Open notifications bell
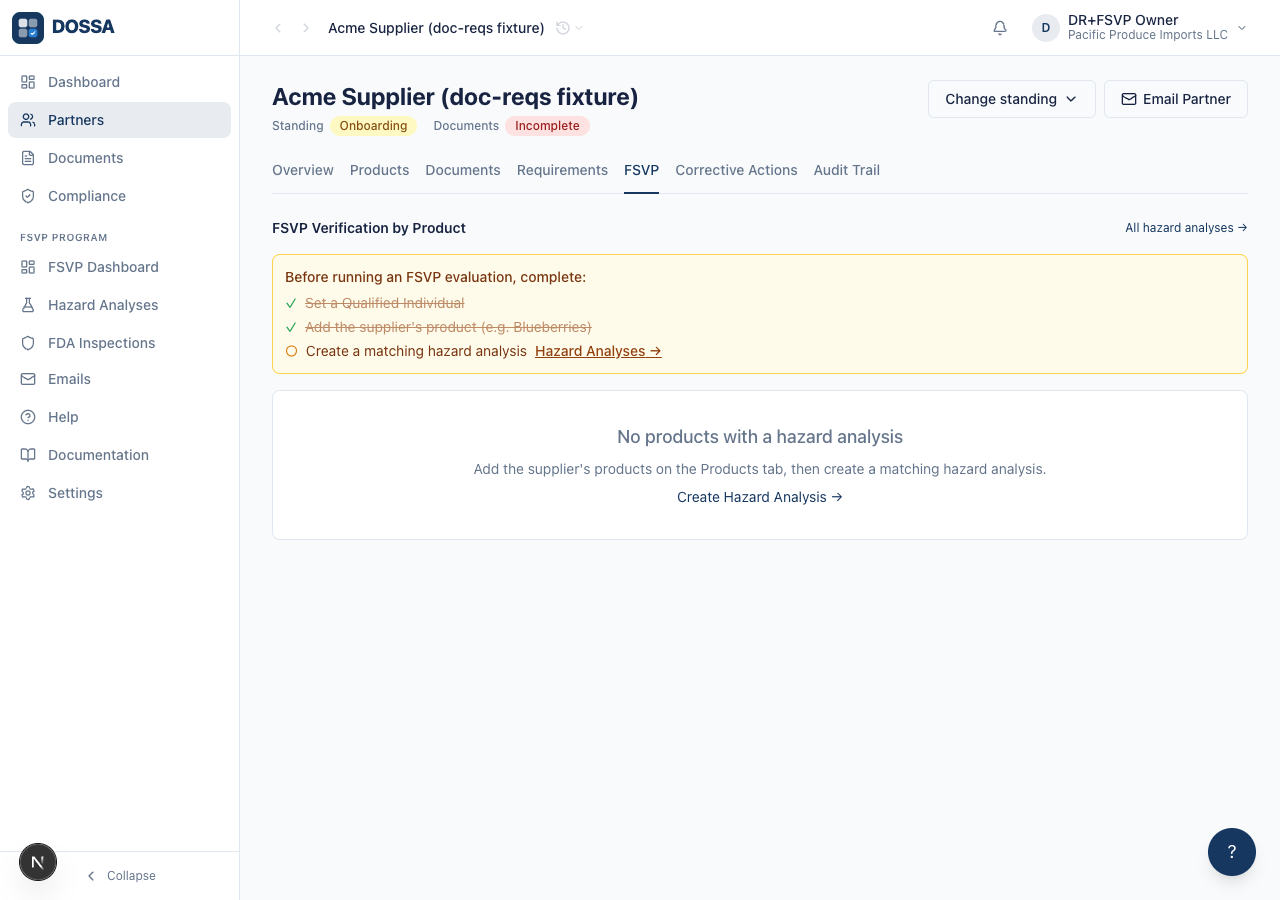 [1000, 28]
